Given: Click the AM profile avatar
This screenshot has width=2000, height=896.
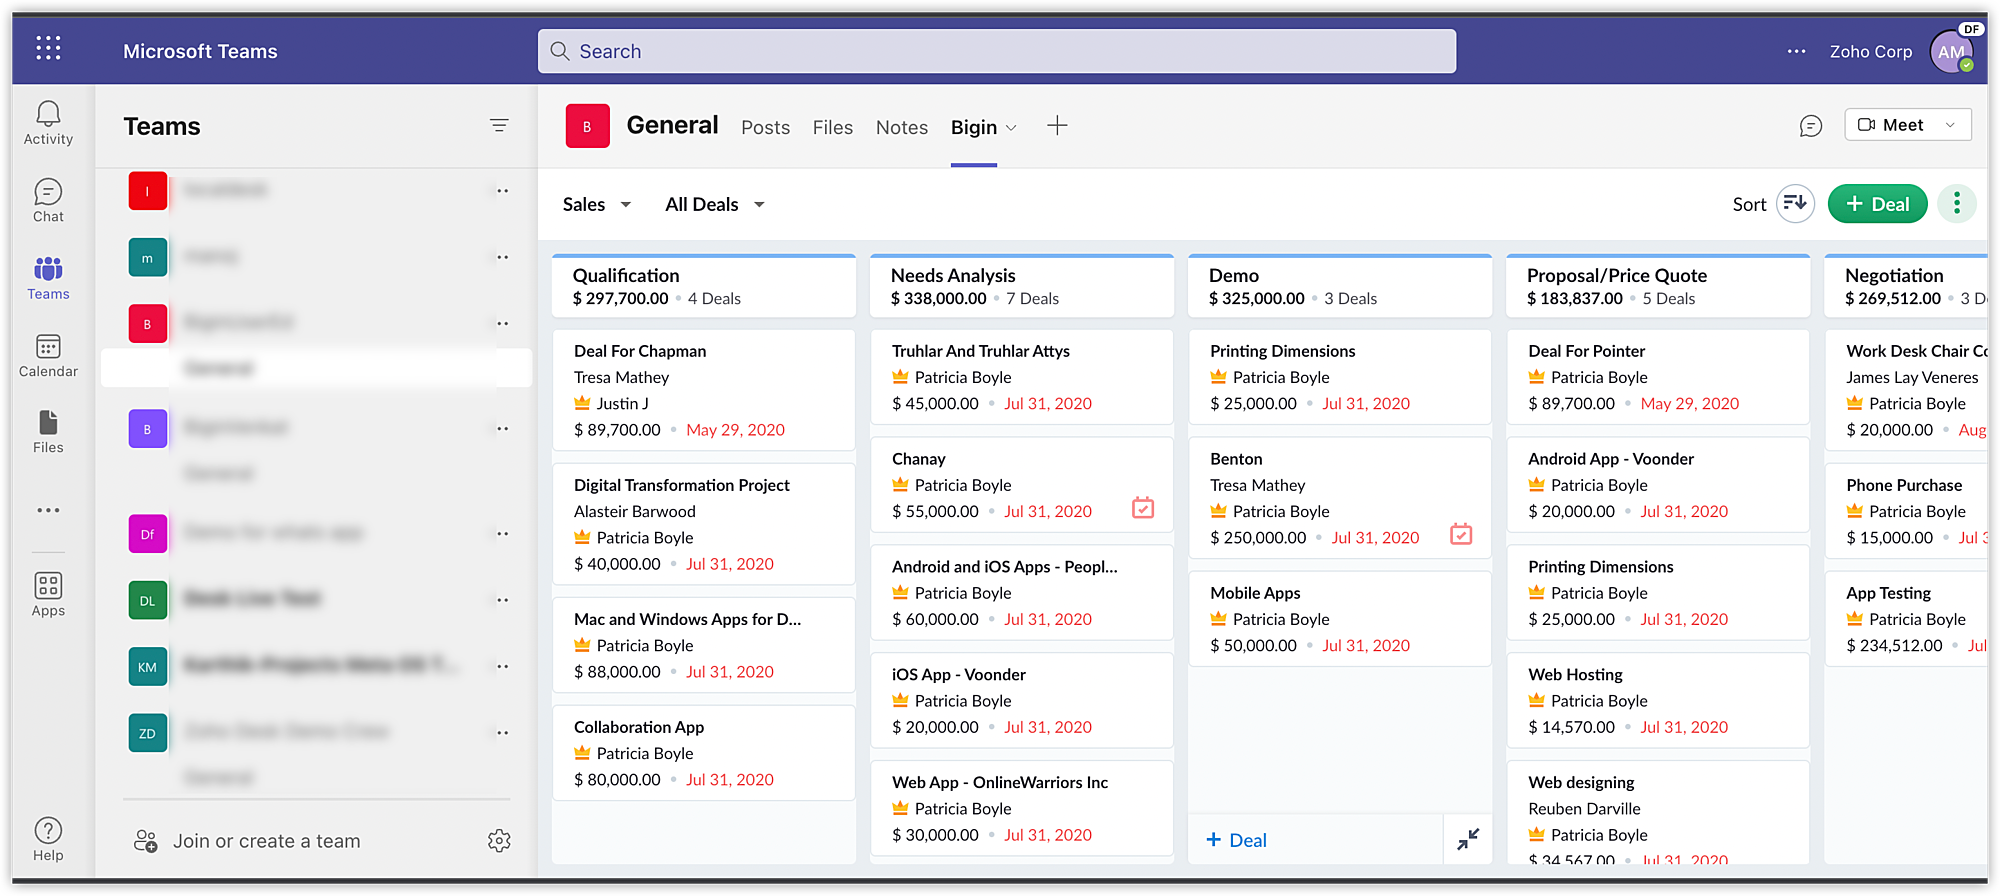Looking at the screenshot, I should pyautogui.click(x=1951, y=51).
